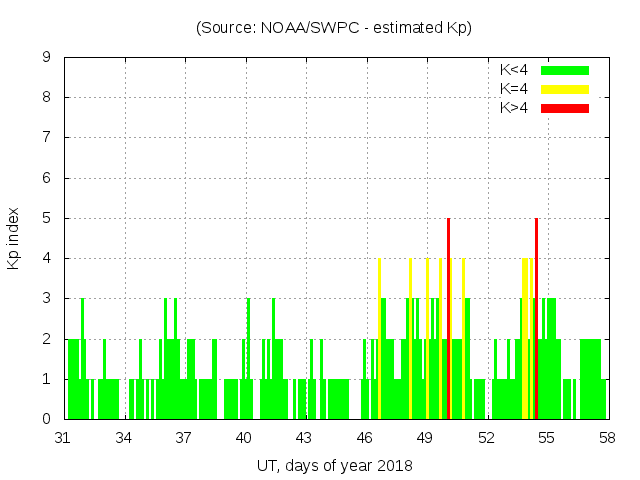Click the y-axis tick label 5
The image size is (640, 480).
click(46, 218)
